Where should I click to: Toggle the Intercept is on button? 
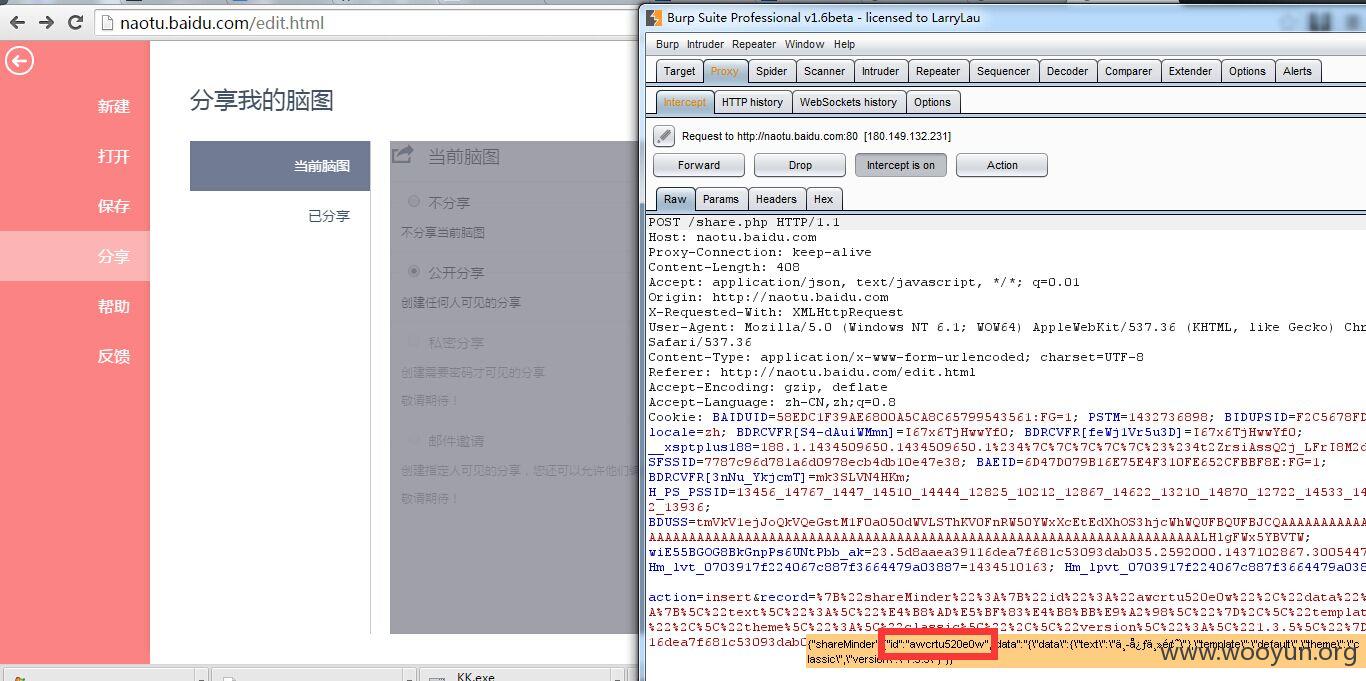coord(900,165)
